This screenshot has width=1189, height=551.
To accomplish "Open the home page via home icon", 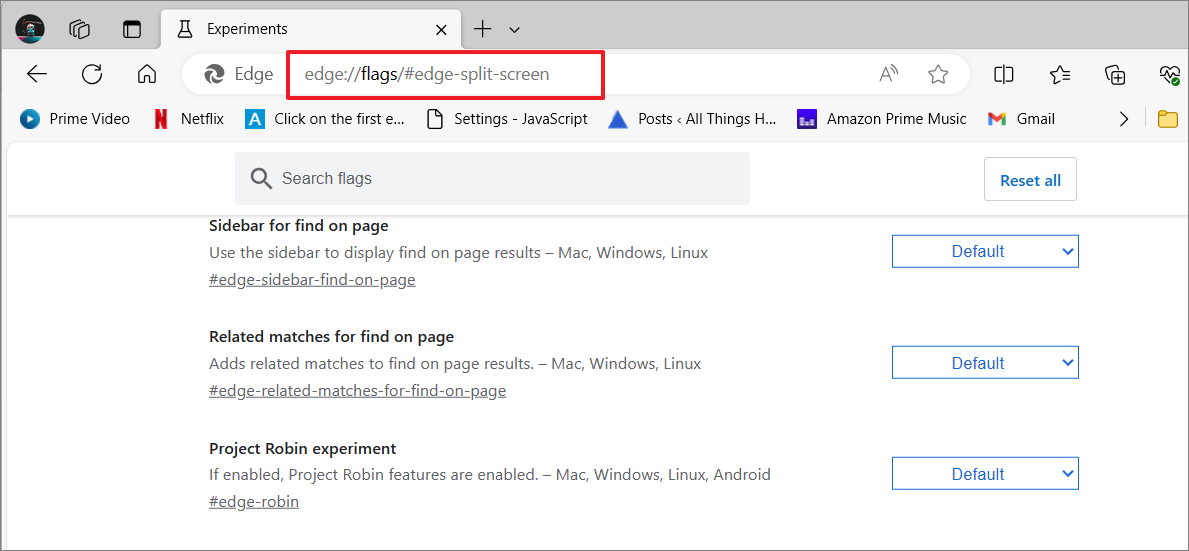I will coord(146,74).
